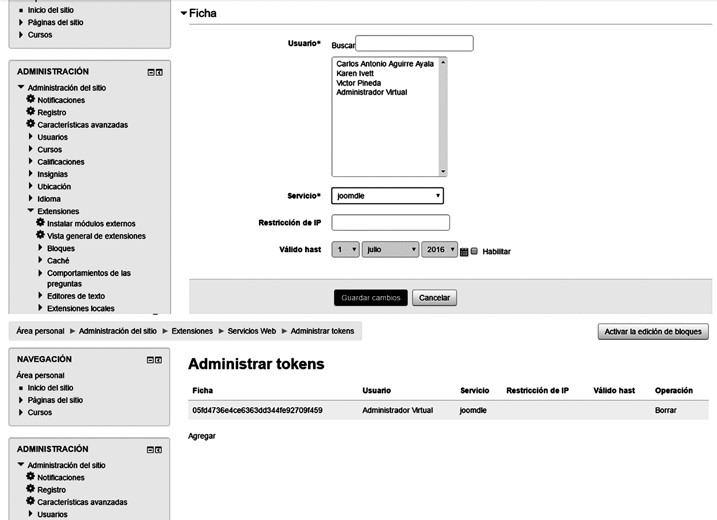Click Área personal in the breadcrumb
This screenshot has width=717, height=520.
(40, 331)
